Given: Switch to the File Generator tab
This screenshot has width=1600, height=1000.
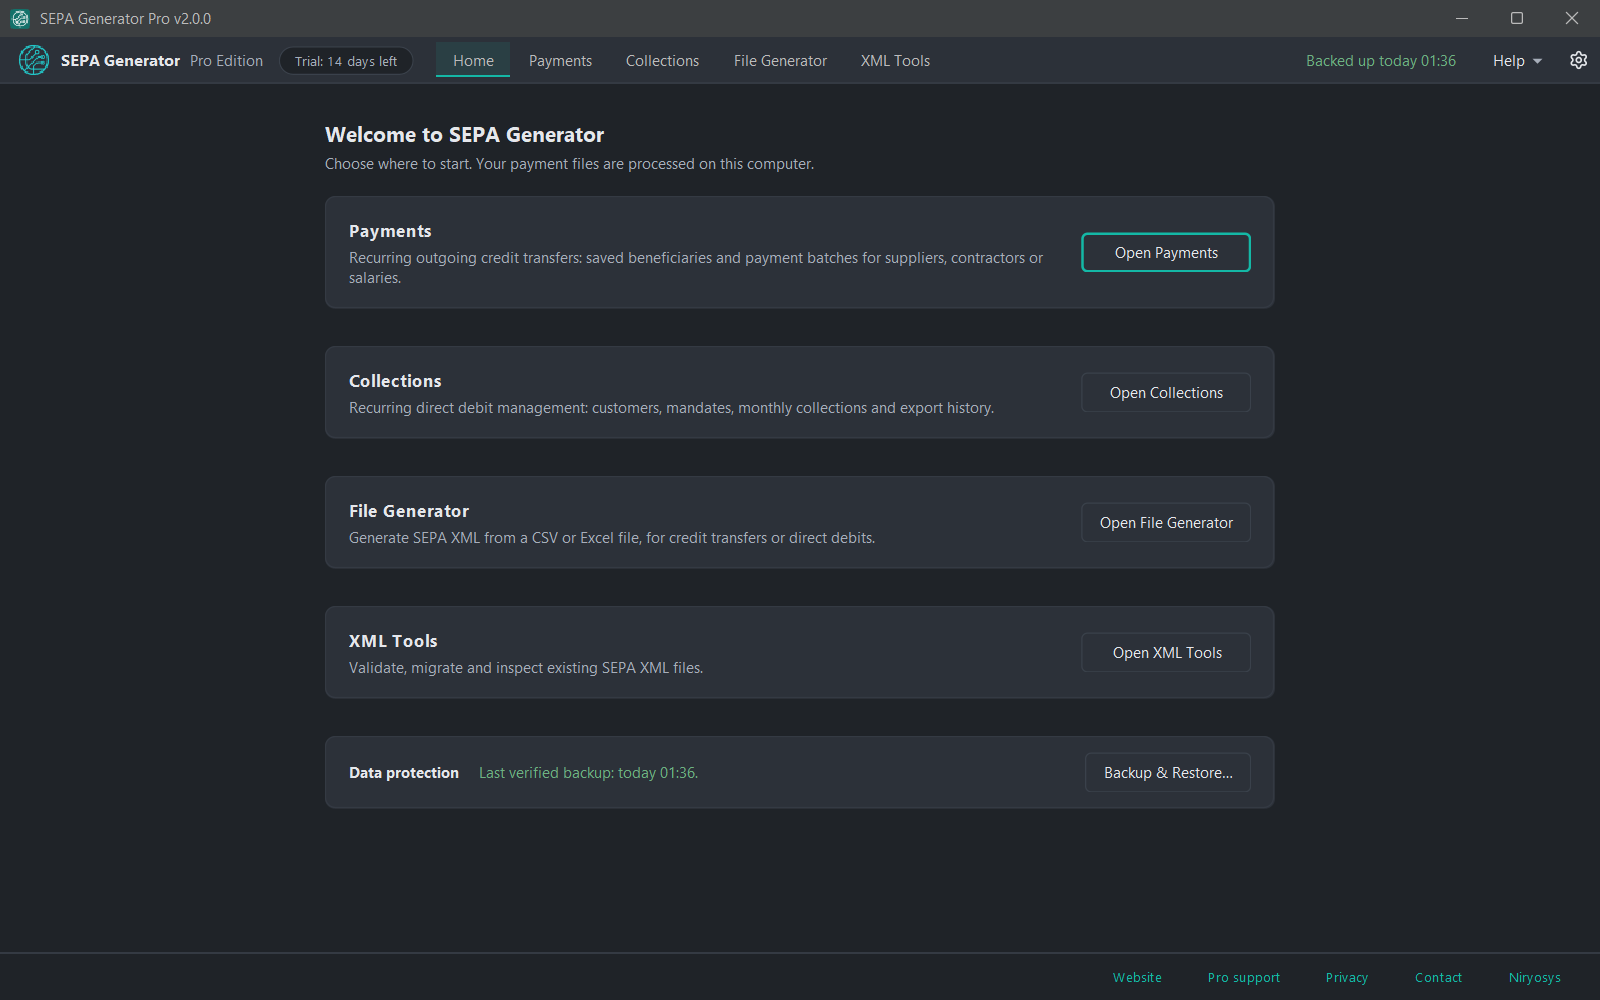Looking at the screenshot, I should coord(780,61).
